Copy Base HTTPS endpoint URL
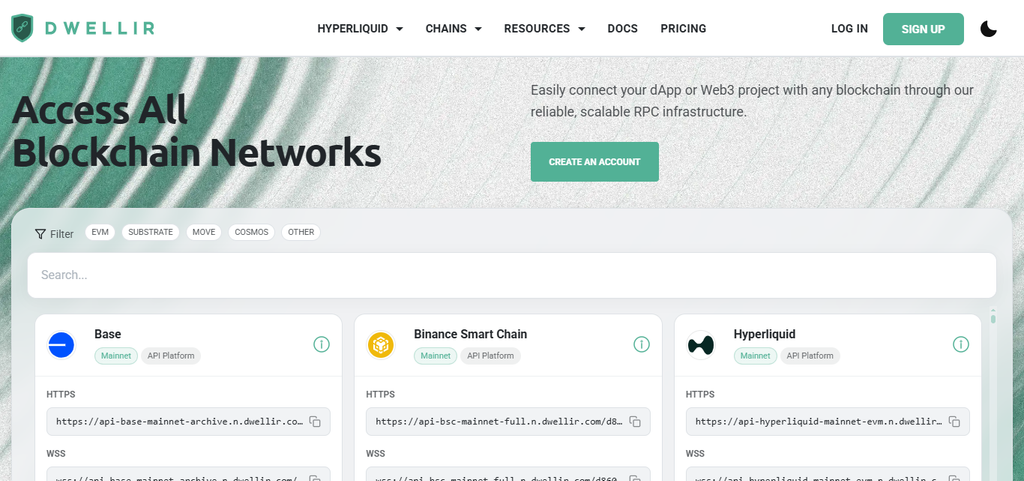The width and height of the screenshot is (1024, 481). [x=315, y=422]
